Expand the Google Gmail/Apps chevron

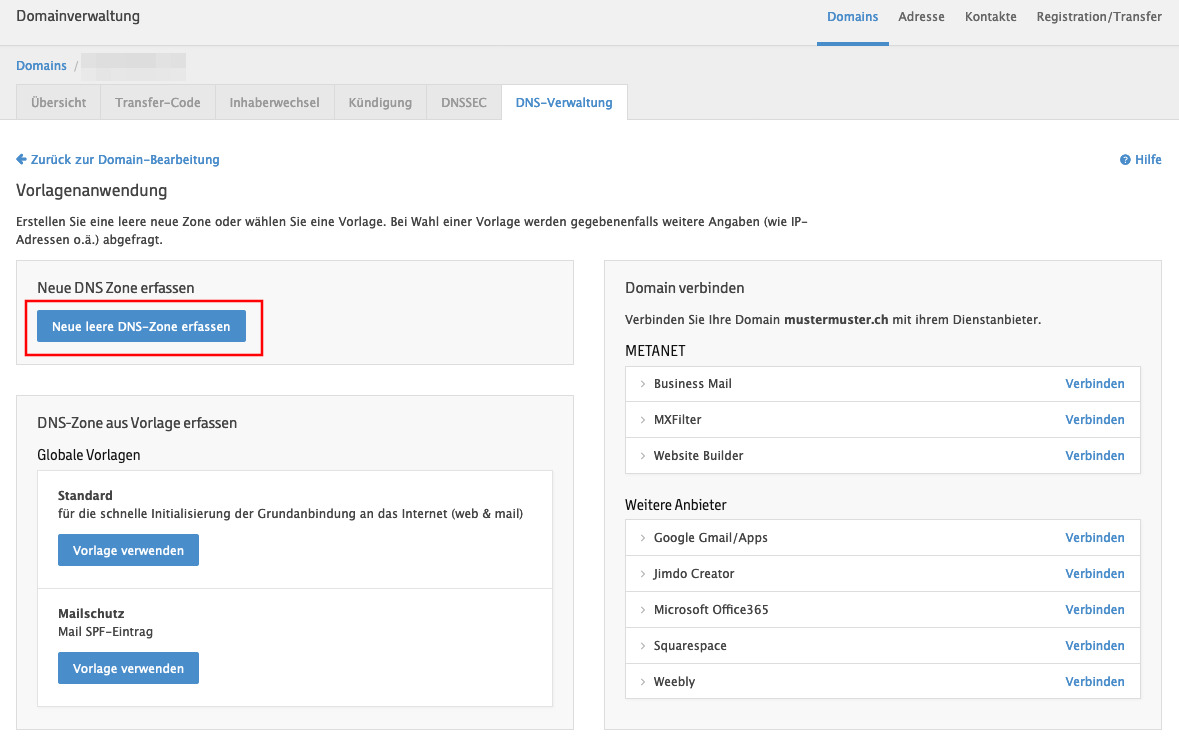[642, 538]
